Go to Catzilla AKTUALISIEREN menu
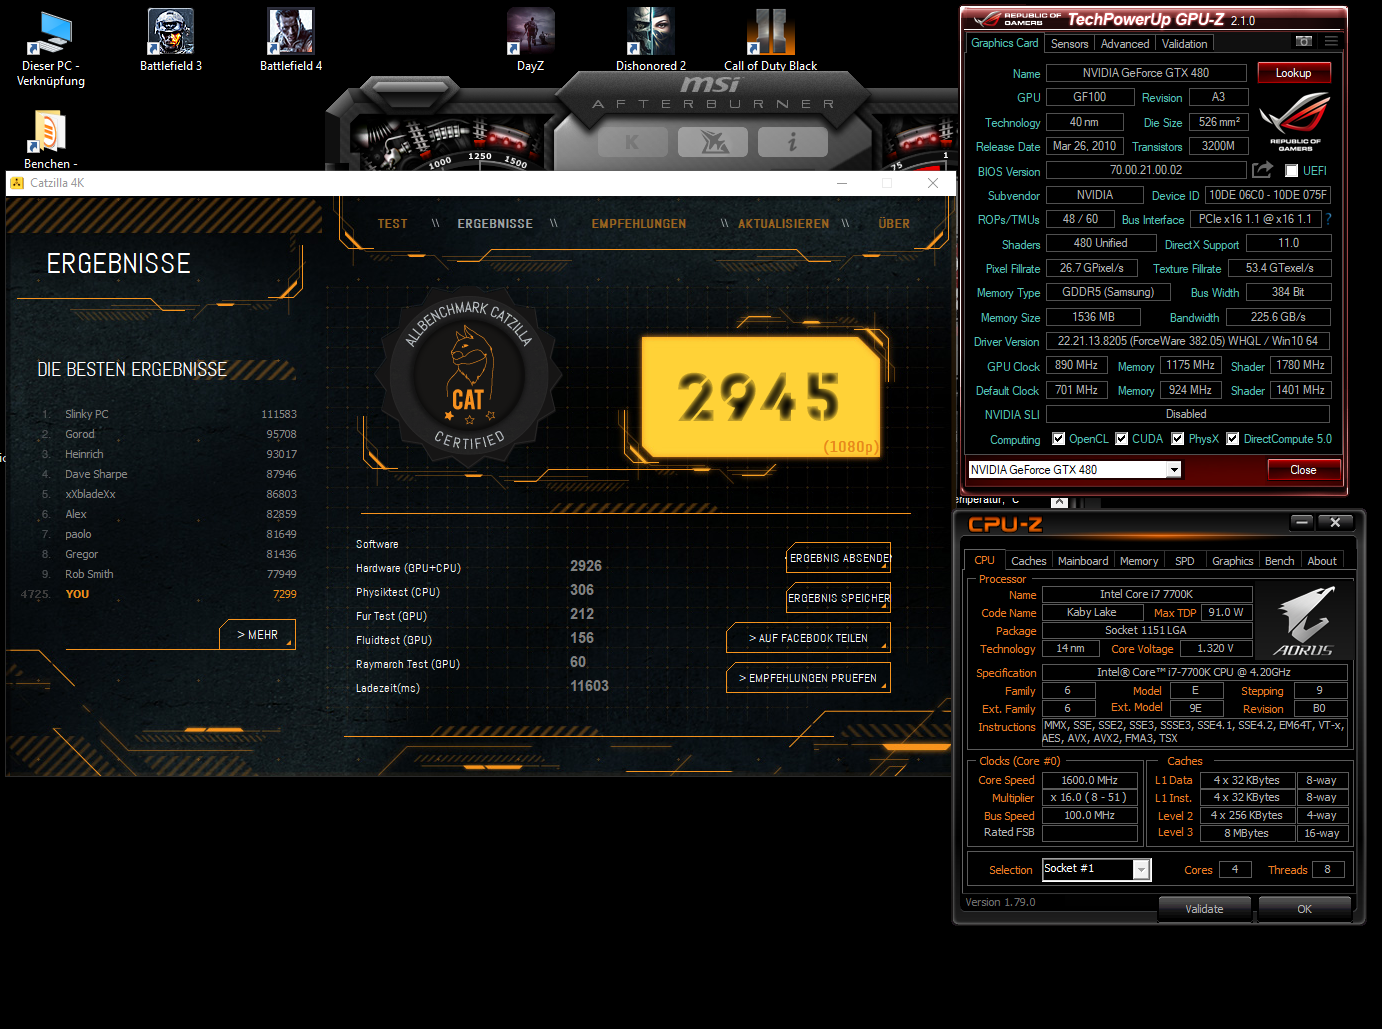1382x1029 pixels. [x=783, y=224]
